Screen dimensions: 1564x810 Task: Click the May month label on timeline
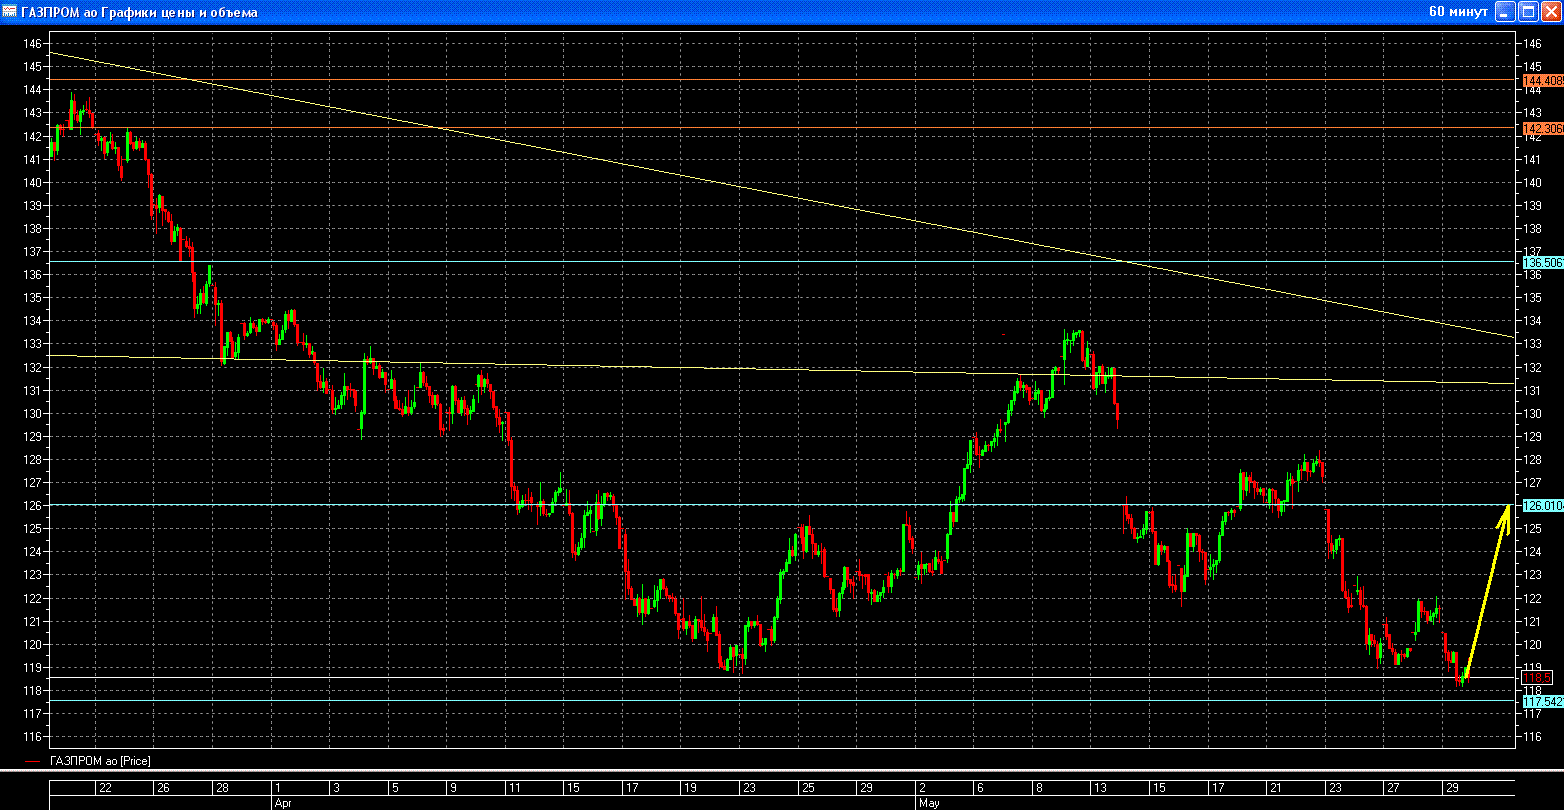click(927, 802)
